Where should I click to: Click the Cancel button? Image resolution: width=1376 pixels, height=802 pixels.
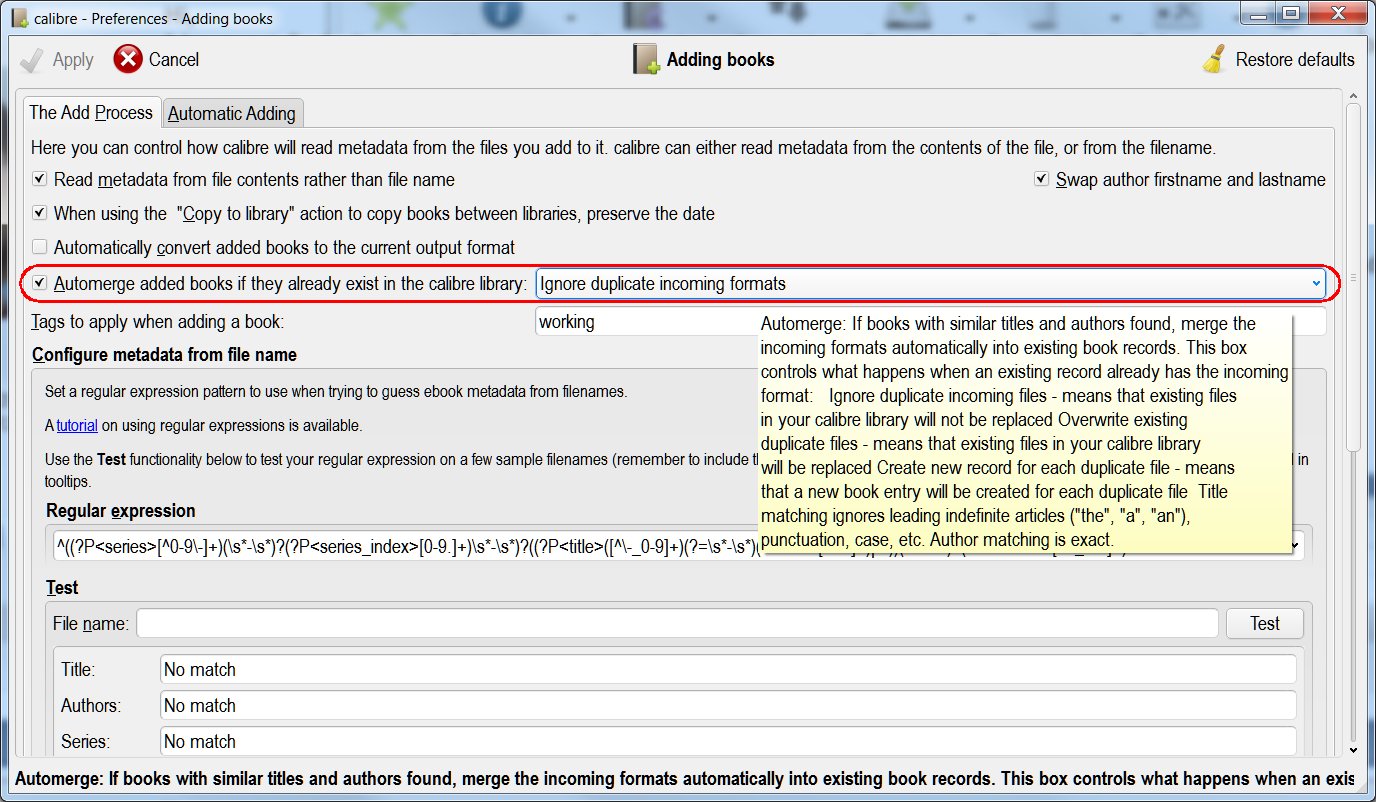click(157, 60)
